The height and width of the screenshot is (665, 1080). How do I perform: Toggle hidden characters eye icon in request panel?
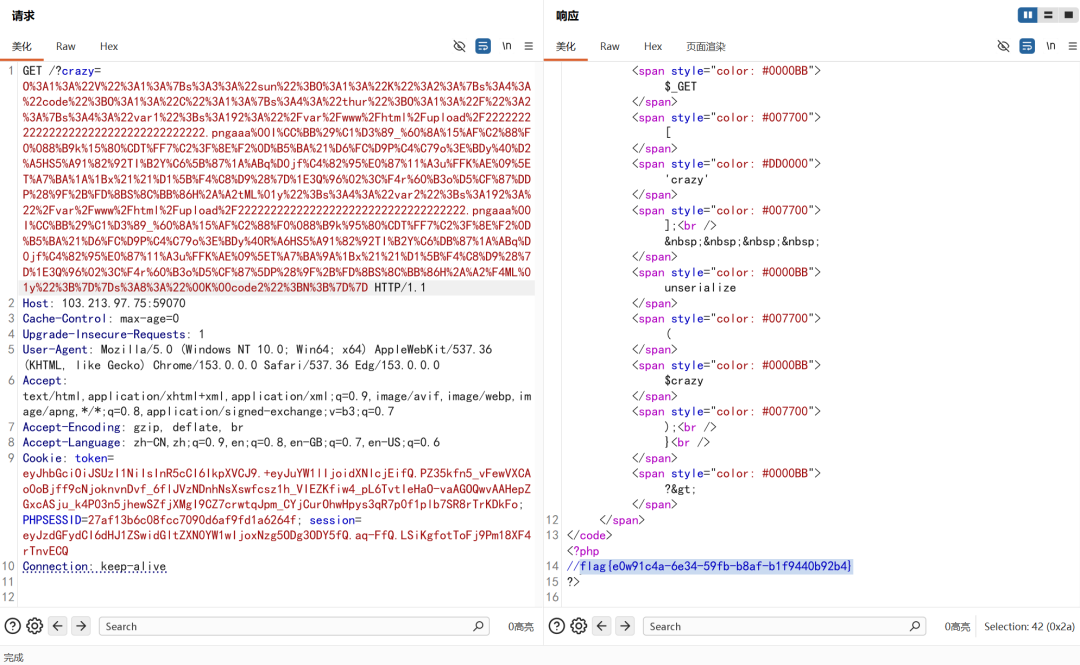[459, 46]
